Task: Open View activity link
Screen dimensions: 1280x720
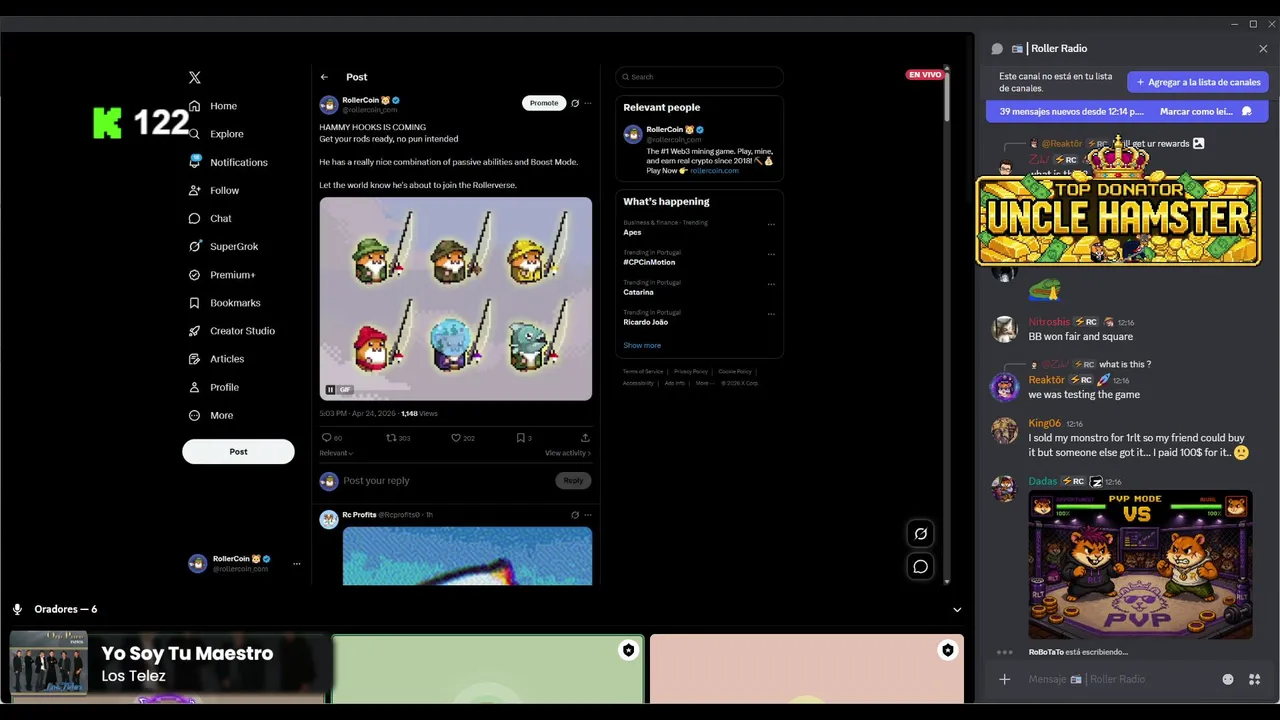Action: coord(568,453)
